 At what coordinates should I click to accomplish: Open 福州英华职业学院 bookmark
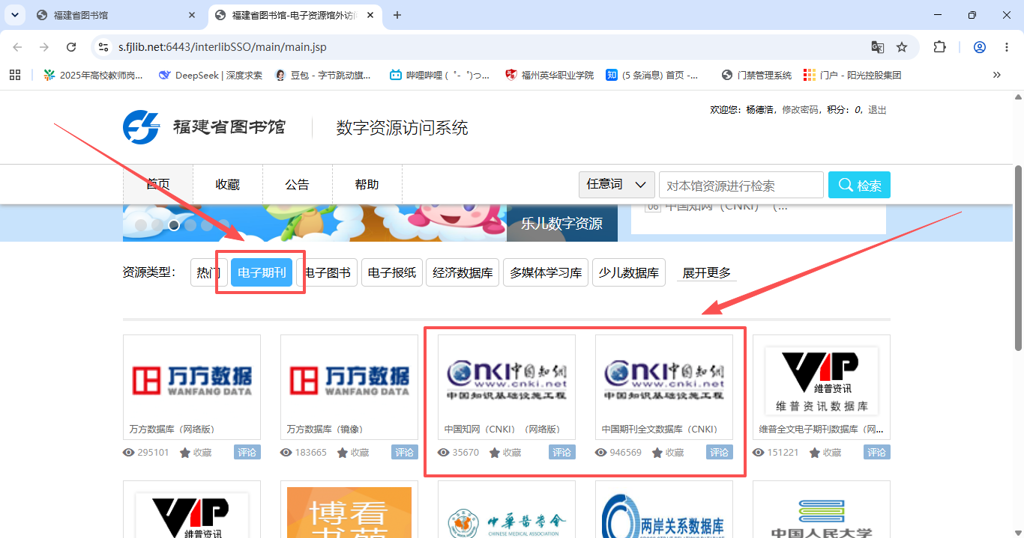coord(549,75)
